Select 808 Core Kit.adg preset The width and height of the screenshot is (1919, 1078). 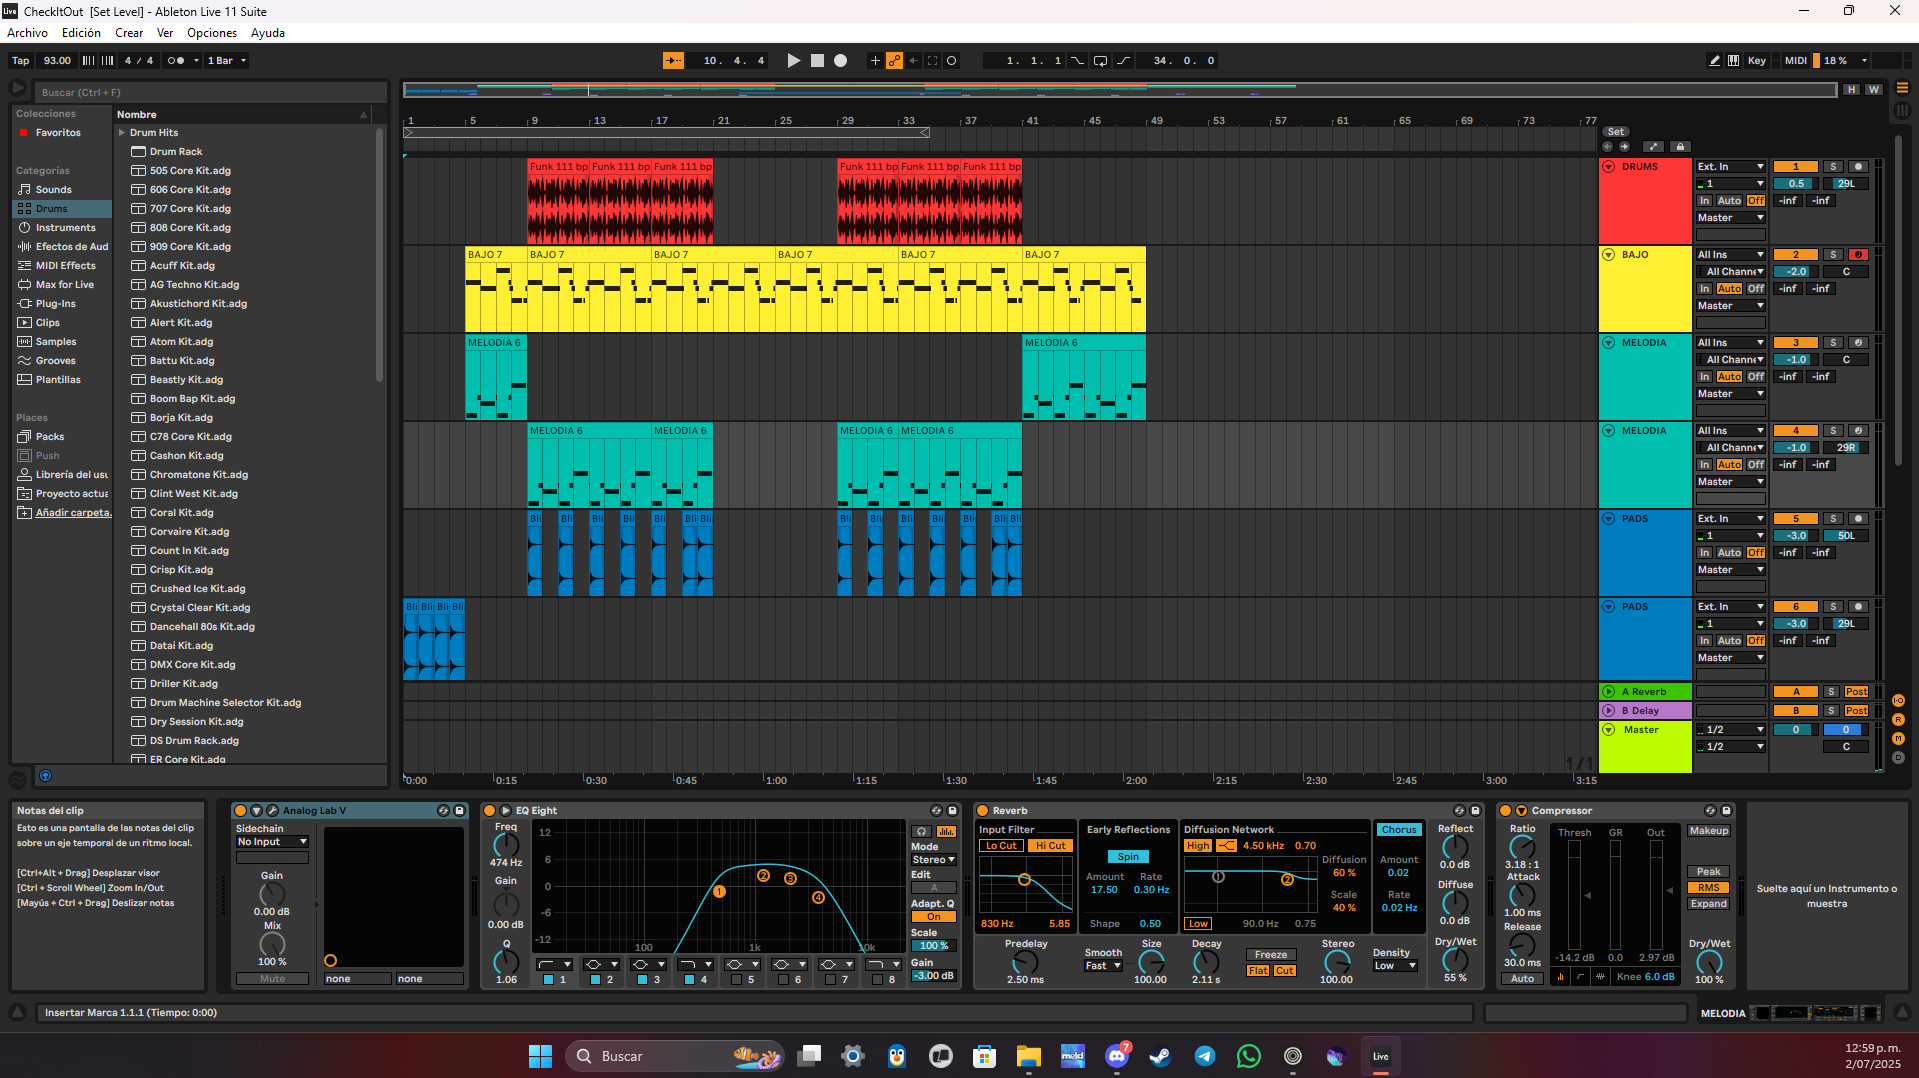[x=190, y=228]
